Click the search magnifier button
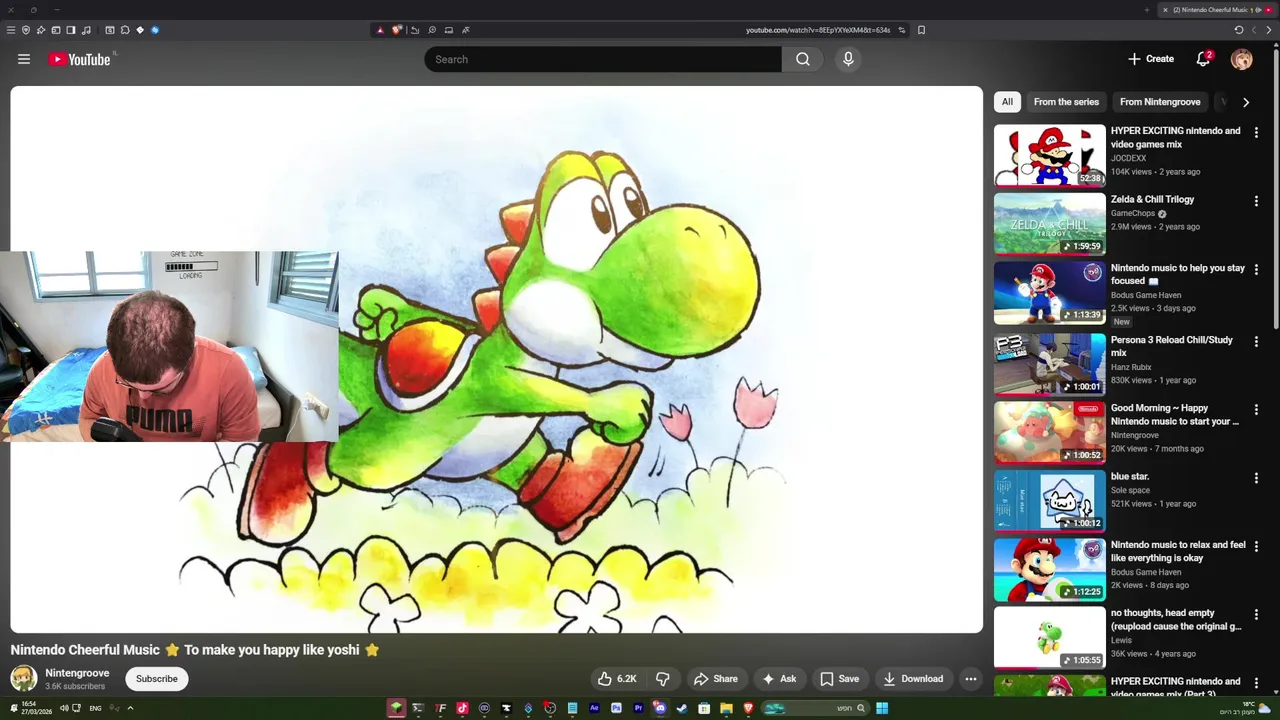The image size is (1280, 720). point(803,59)
